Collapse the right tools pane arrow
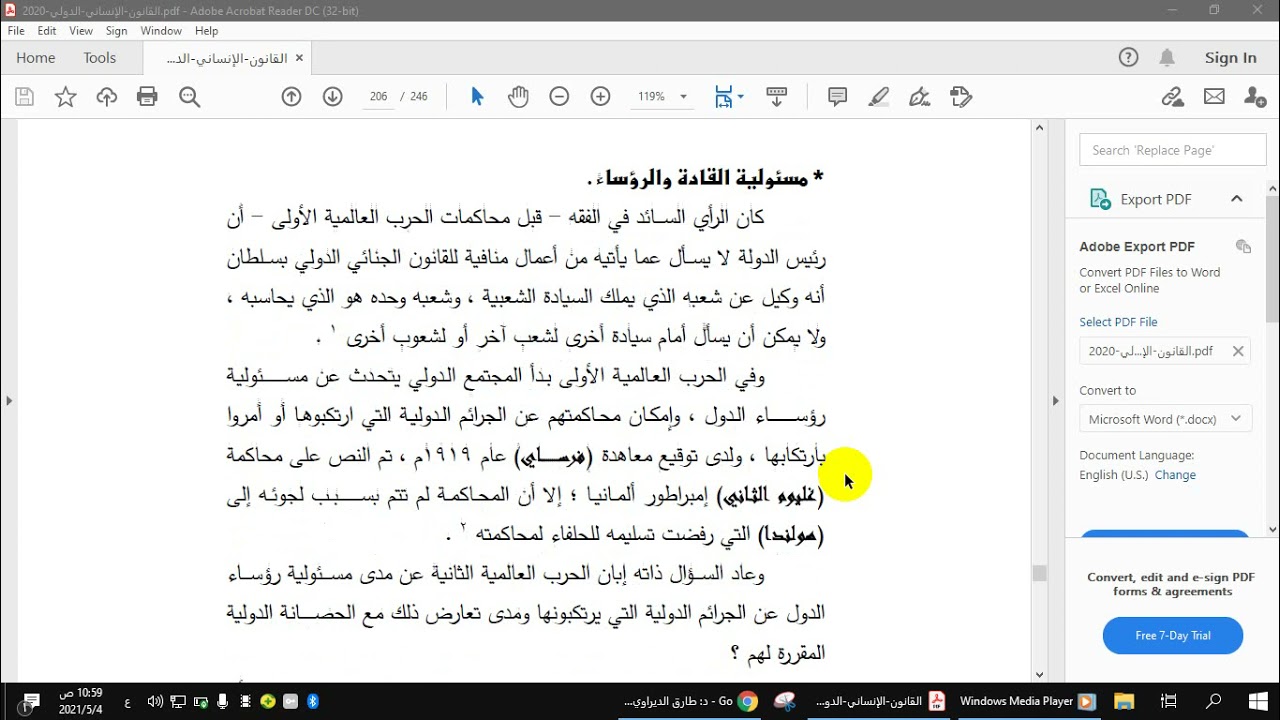Viewport: 1280px width, 720px height. [x=1055, y=401]
